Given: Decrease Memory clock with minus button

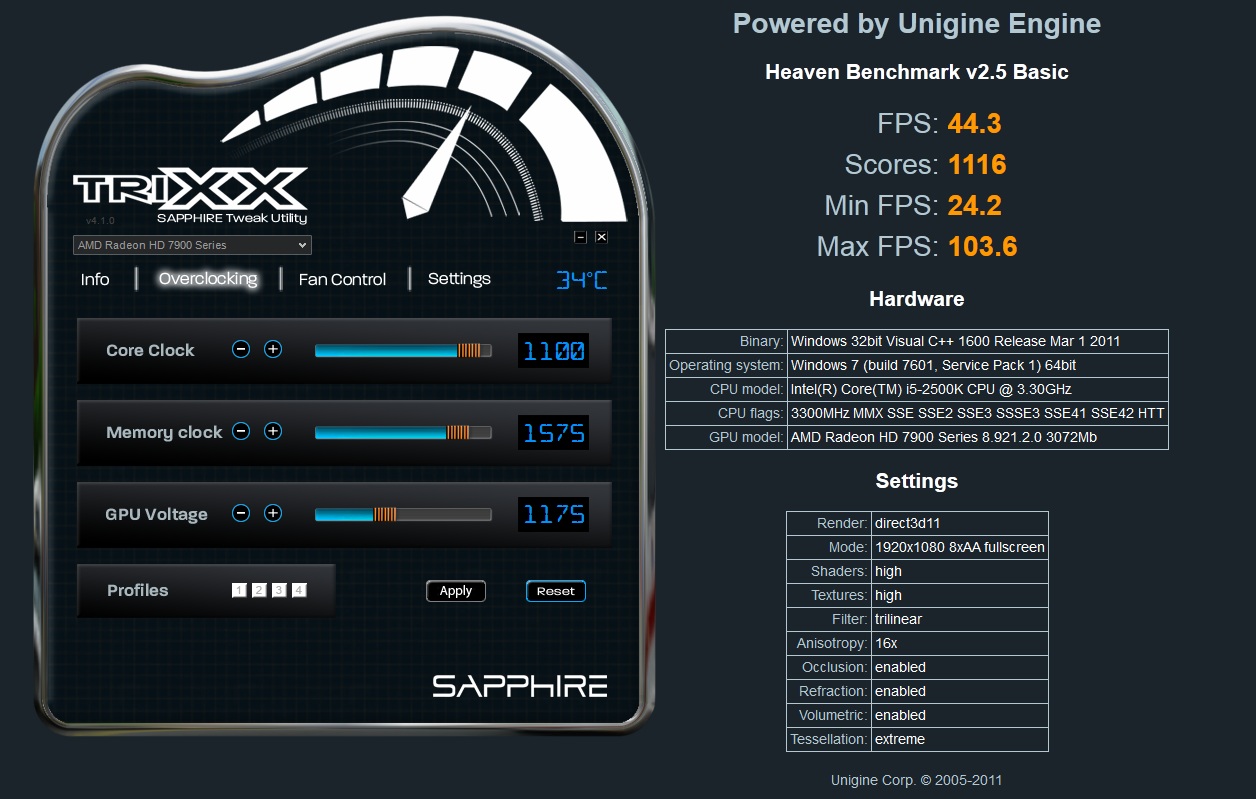Looking at the screenshot, I should click(241, 431).
